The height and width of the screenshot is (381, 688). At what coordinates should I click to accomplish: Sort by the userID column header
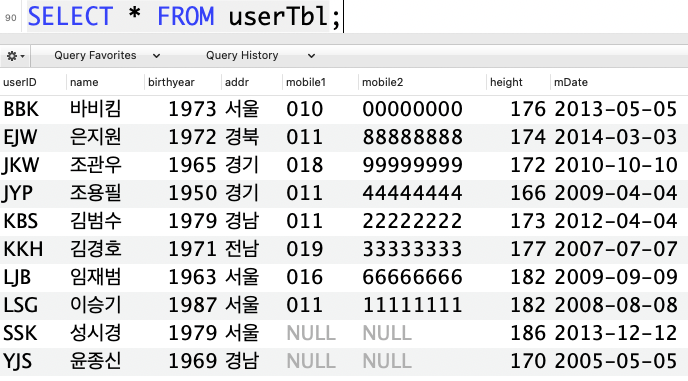coord(20,82)
